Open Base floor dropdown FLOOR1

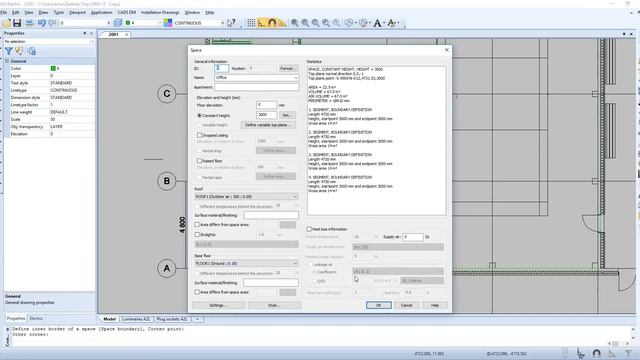247,263
